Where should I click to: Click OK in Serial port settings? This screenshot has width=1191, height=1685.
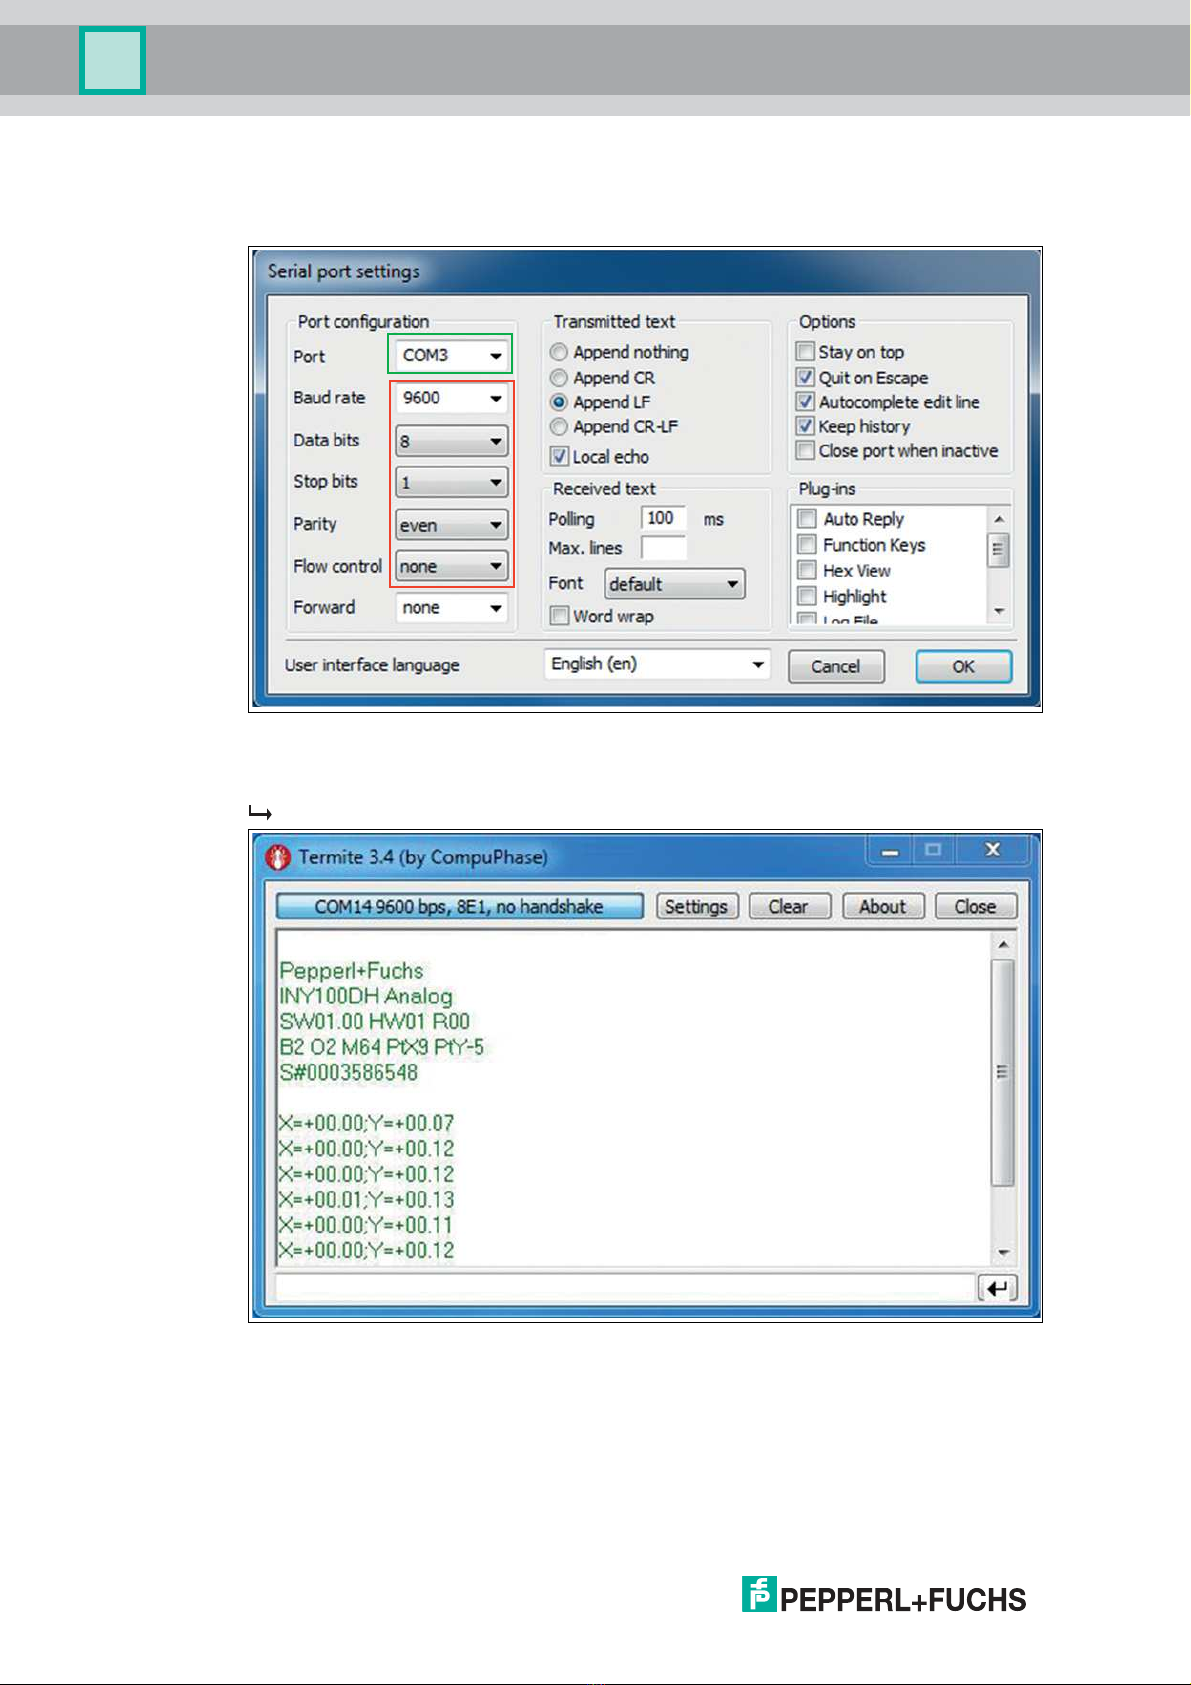point(964,667)
